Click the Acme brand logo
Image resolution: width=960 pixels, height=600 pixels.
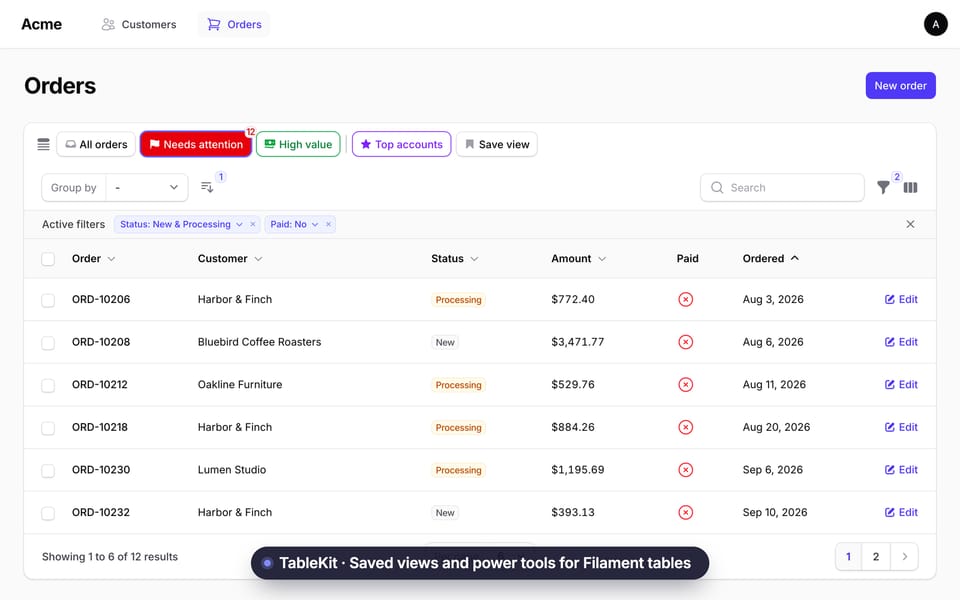pyautogui.click(x=42, y=24)
